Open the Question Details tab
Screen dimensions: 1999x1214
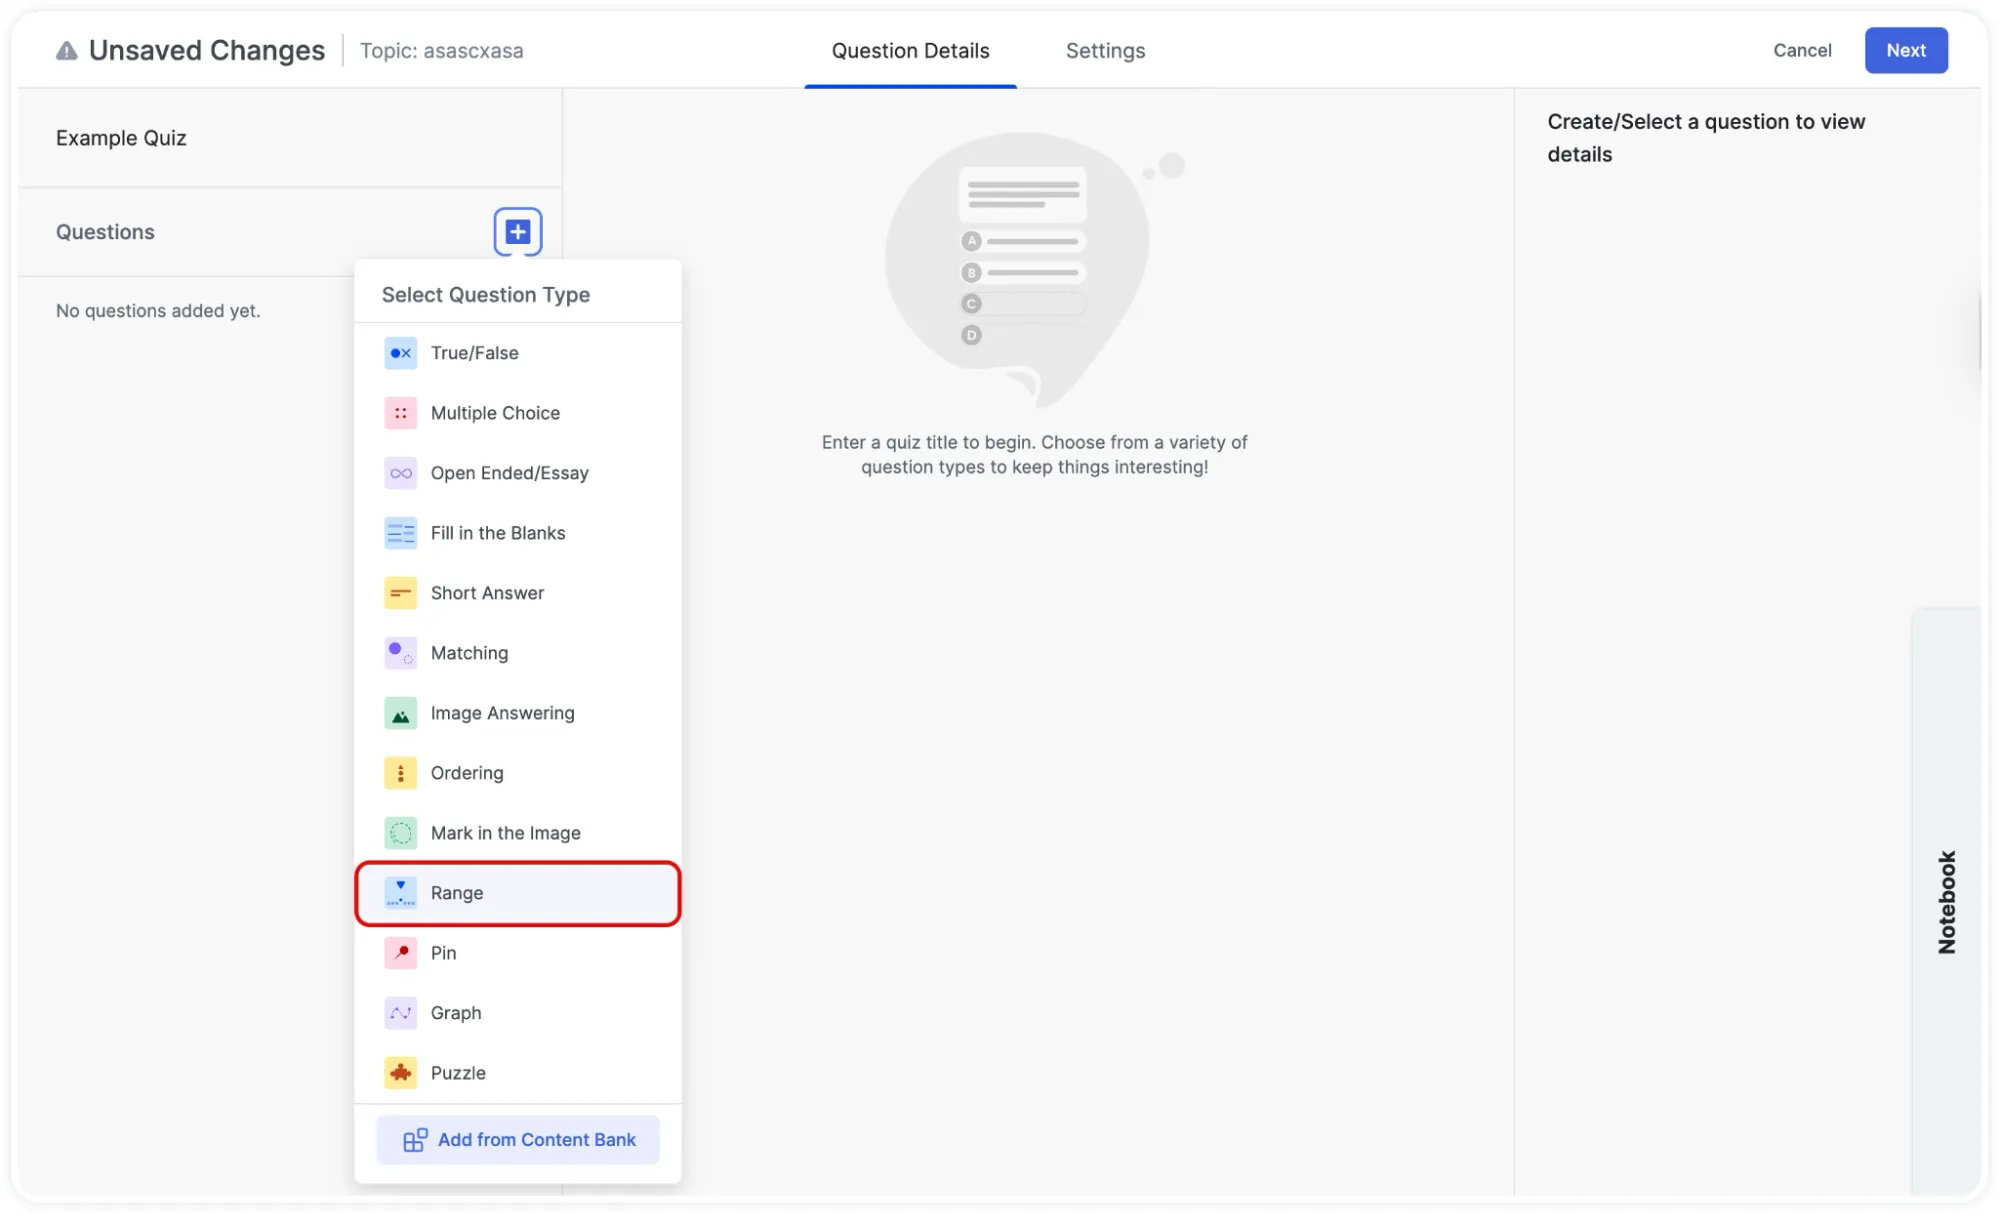click(910, 51)
